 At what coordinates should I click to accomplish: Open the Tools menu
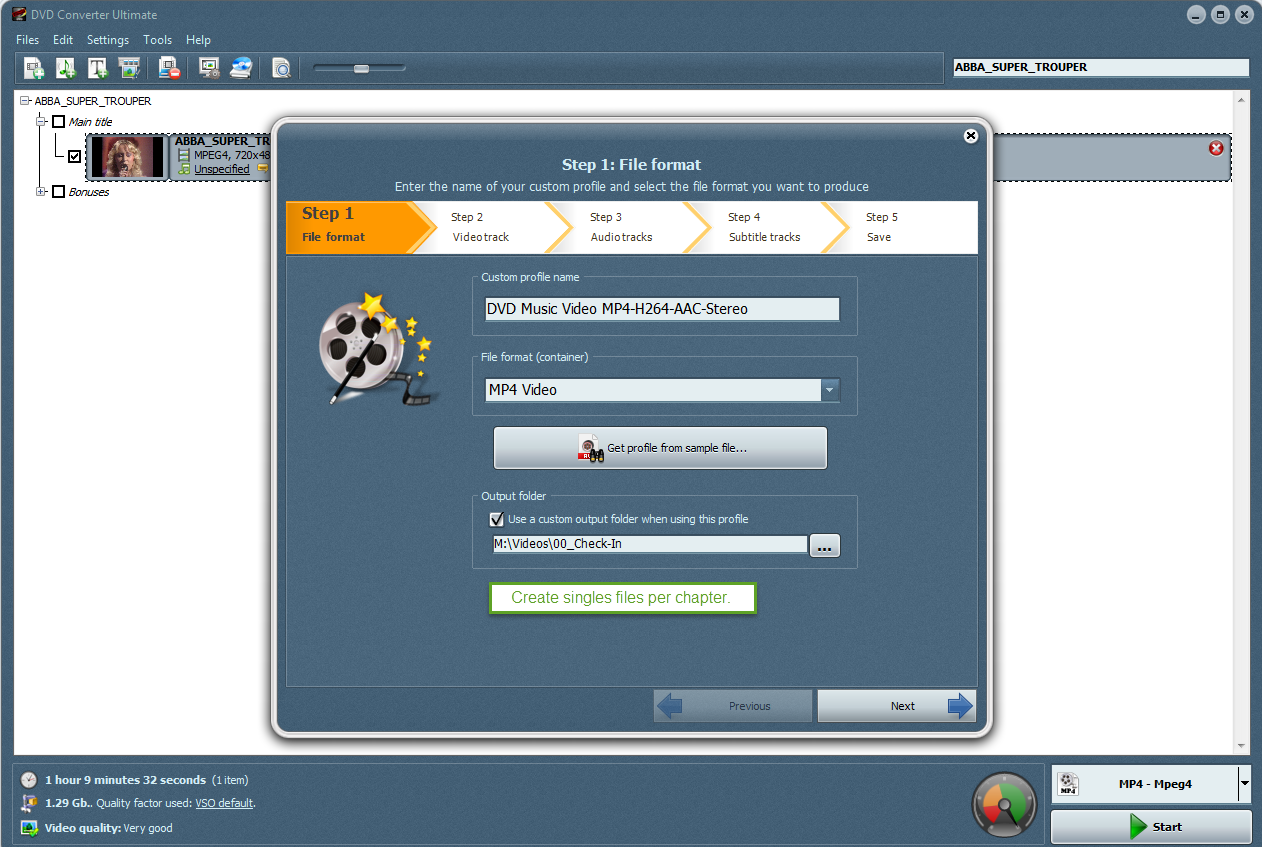coord(158,40)
